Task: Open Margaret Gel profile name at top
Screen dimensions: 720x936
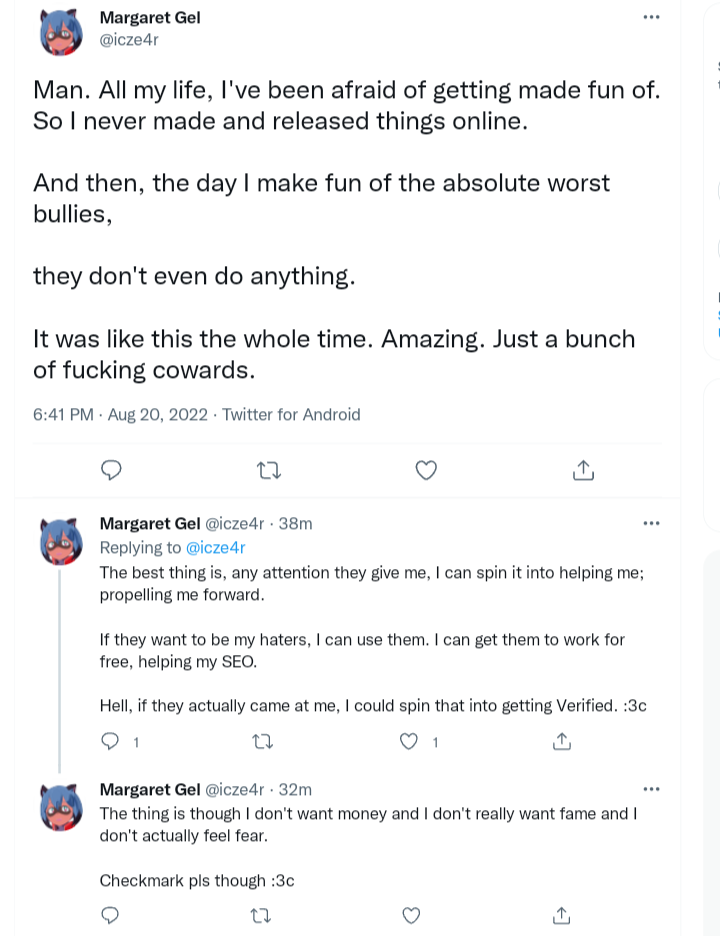Action: click(x=150, y=18)
